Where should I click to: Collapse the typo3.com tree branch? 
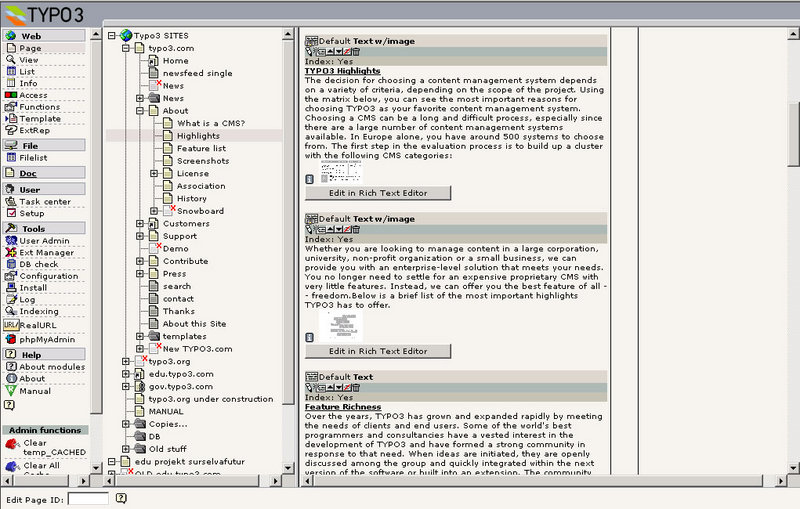pyautogui.click(x=126, y=48)
